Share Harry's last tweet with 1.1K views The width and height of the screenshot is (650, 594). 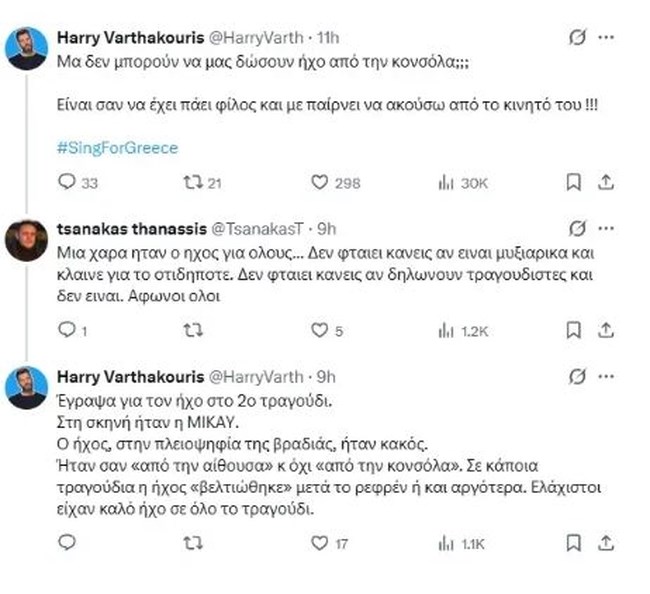tap(605, 543)
